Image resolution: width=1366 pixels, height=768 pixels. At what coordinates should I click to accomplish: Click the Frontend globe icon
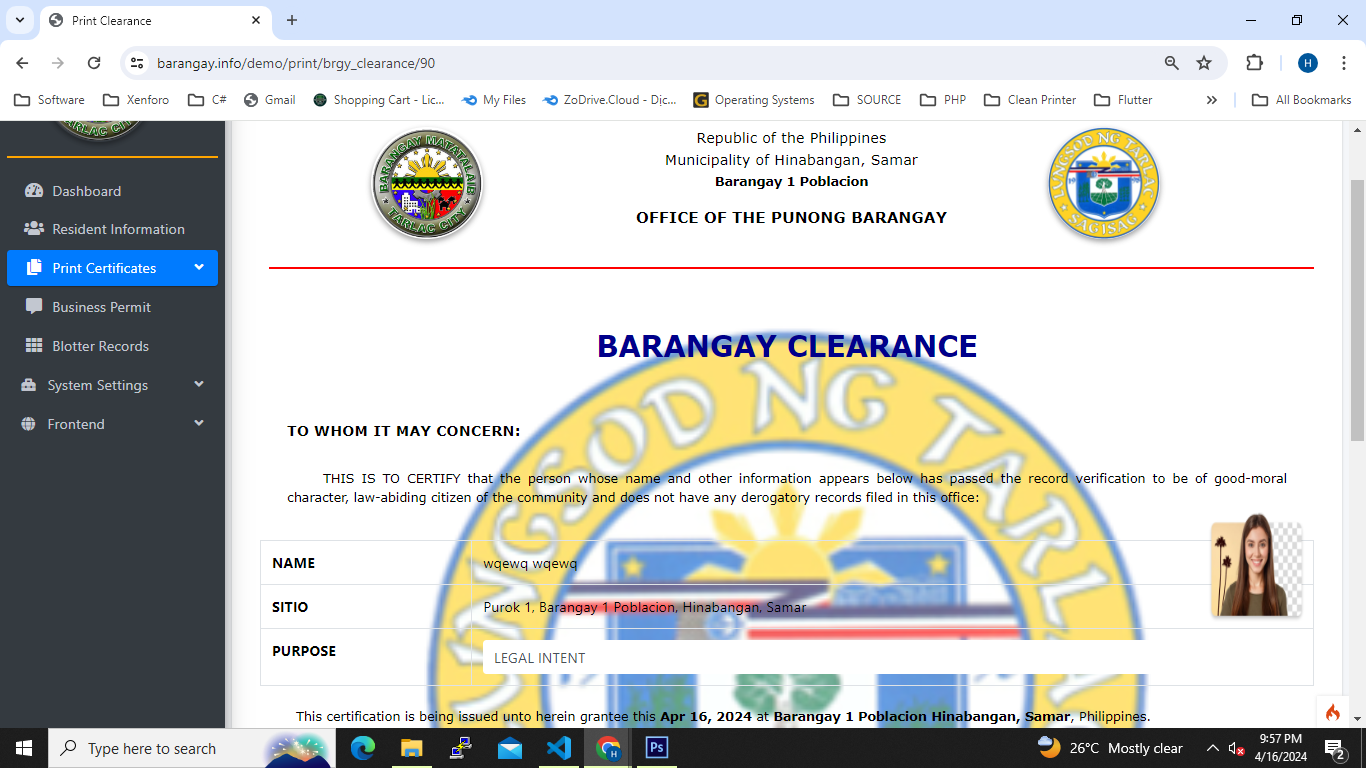(x=28, y=424)
